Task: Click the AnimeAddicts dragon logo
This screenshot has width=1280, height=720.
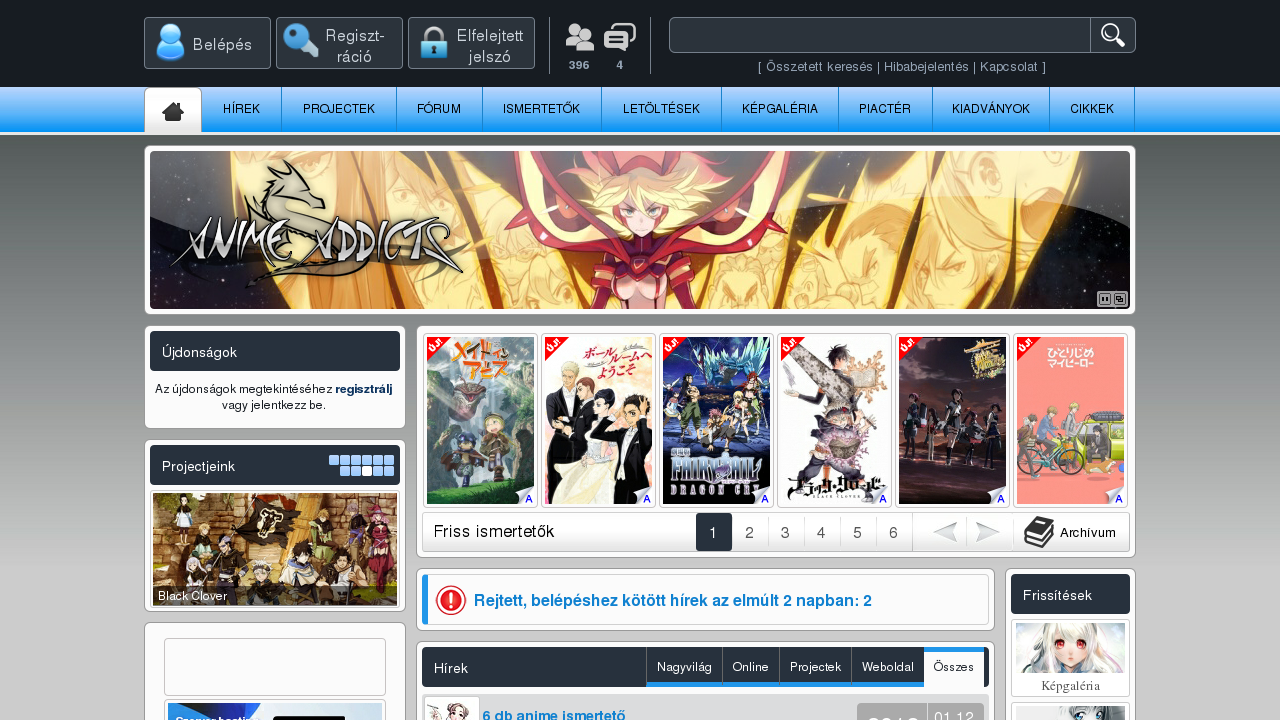Action: (315, 225)
